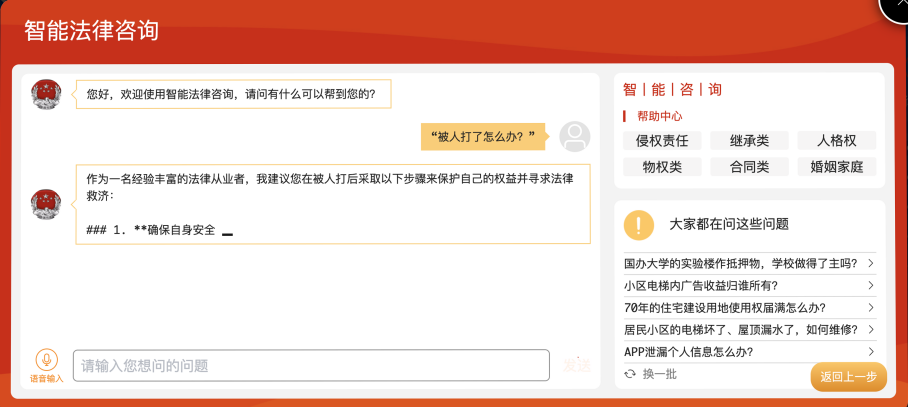The image size is (908, 407).
Task: Click the 返回上一步 button
Action: click(x=848, y=377)
